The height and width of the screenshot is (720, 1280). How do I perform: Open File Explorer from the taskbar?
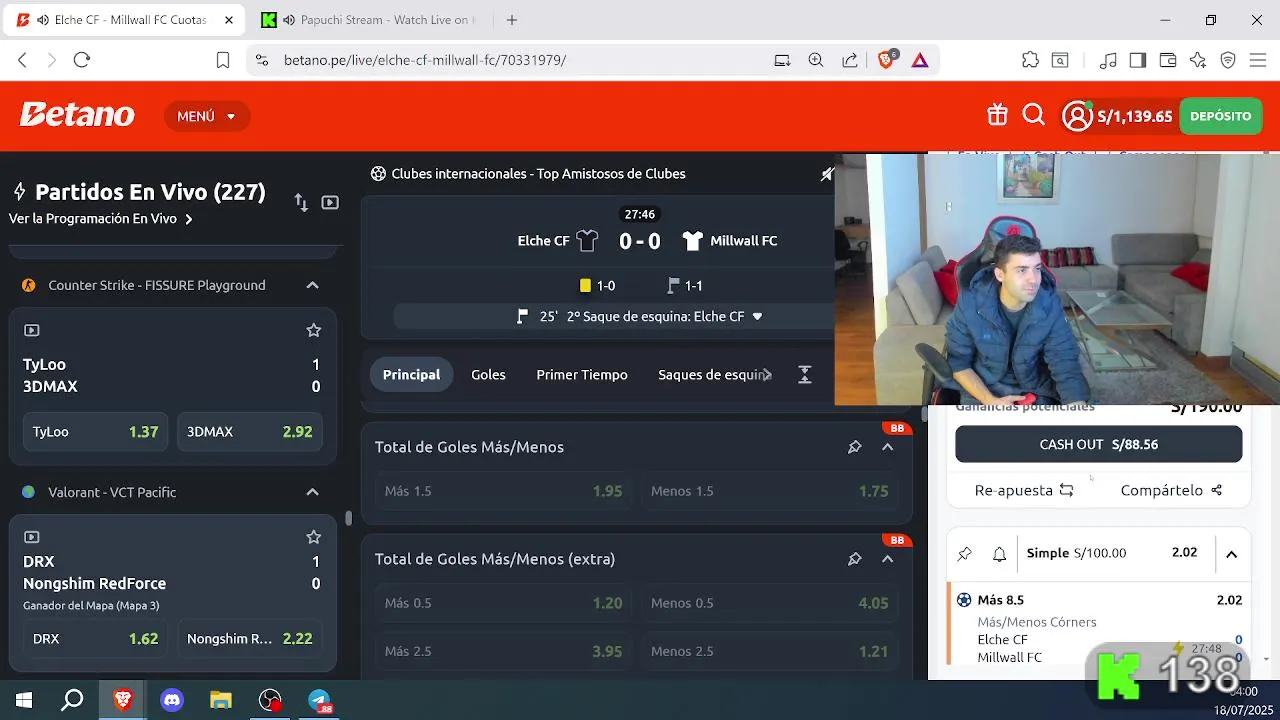point(221,700)
